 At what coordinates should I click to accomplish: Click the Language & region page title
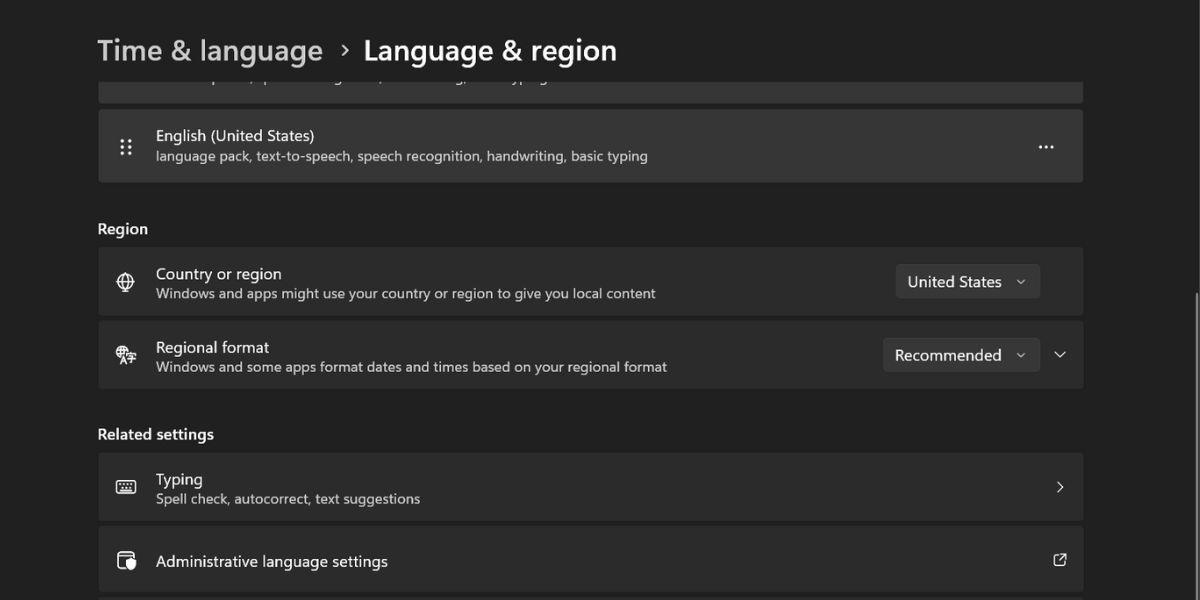(490, 51)
